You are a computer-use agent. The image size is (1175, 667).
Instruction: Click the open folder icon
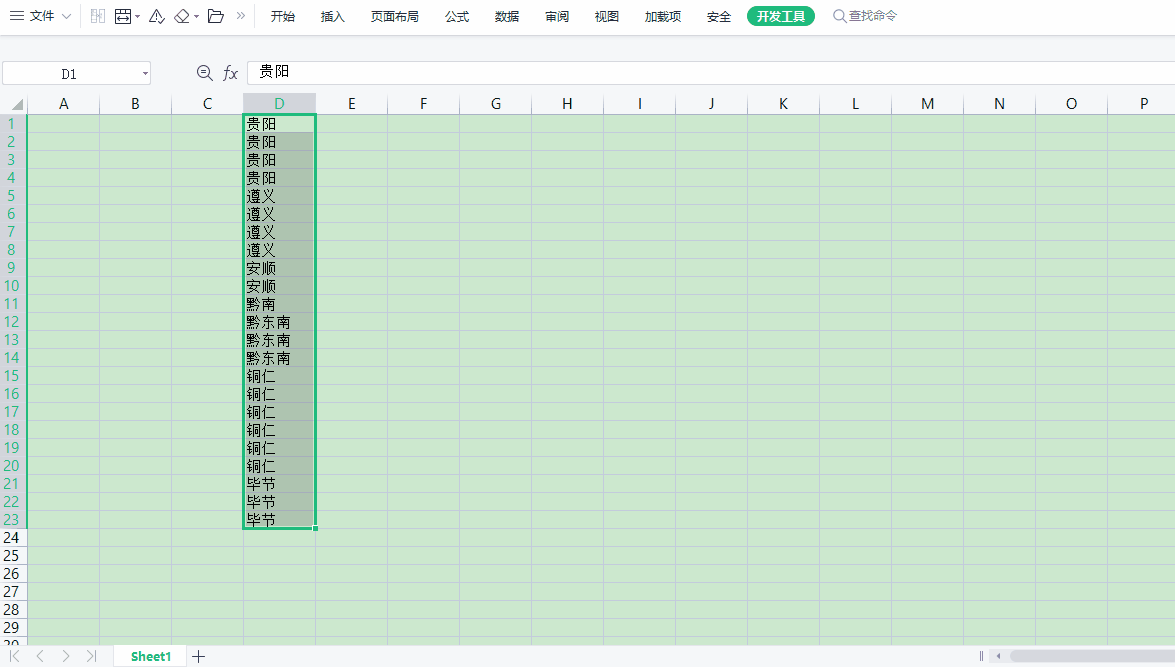tap(216, 16)
